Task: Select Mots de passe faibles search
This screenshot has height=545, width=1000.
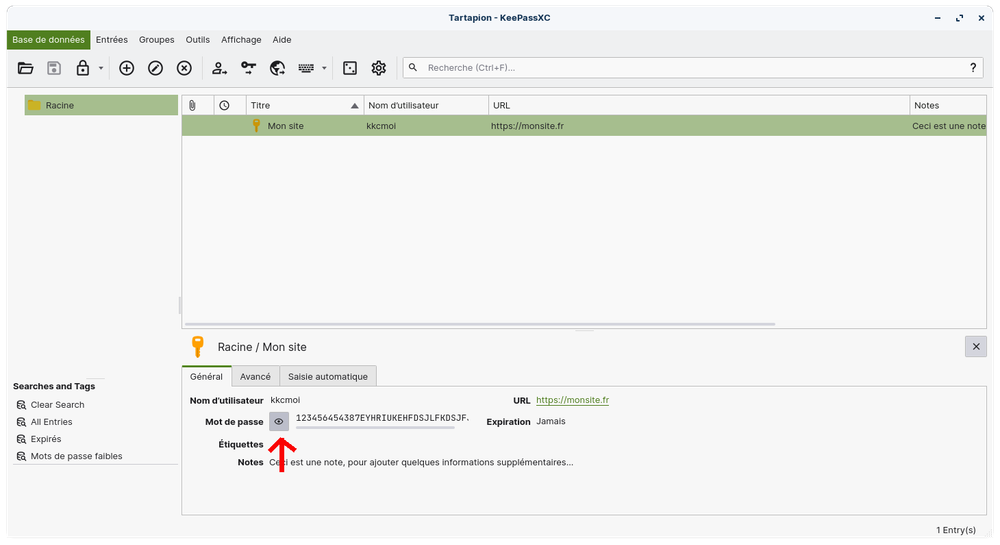Action: [76, 456]
